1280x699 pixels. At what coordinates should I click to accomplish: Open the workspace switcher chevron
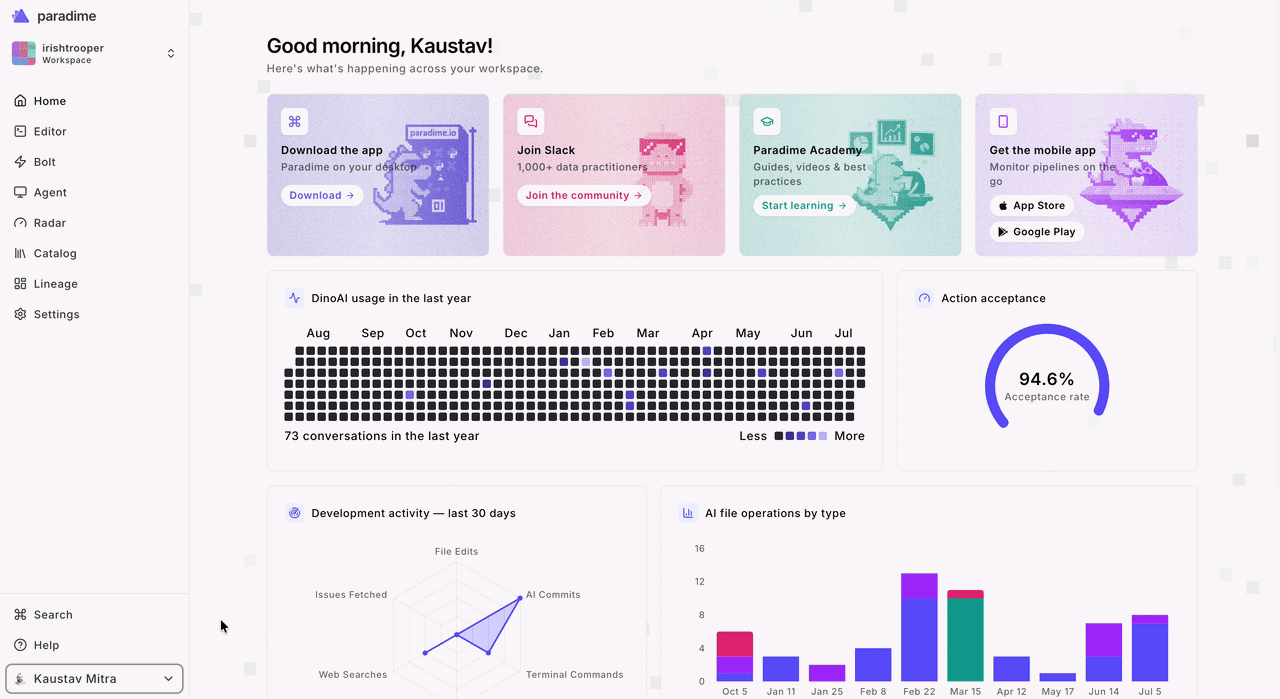(171, 53)
